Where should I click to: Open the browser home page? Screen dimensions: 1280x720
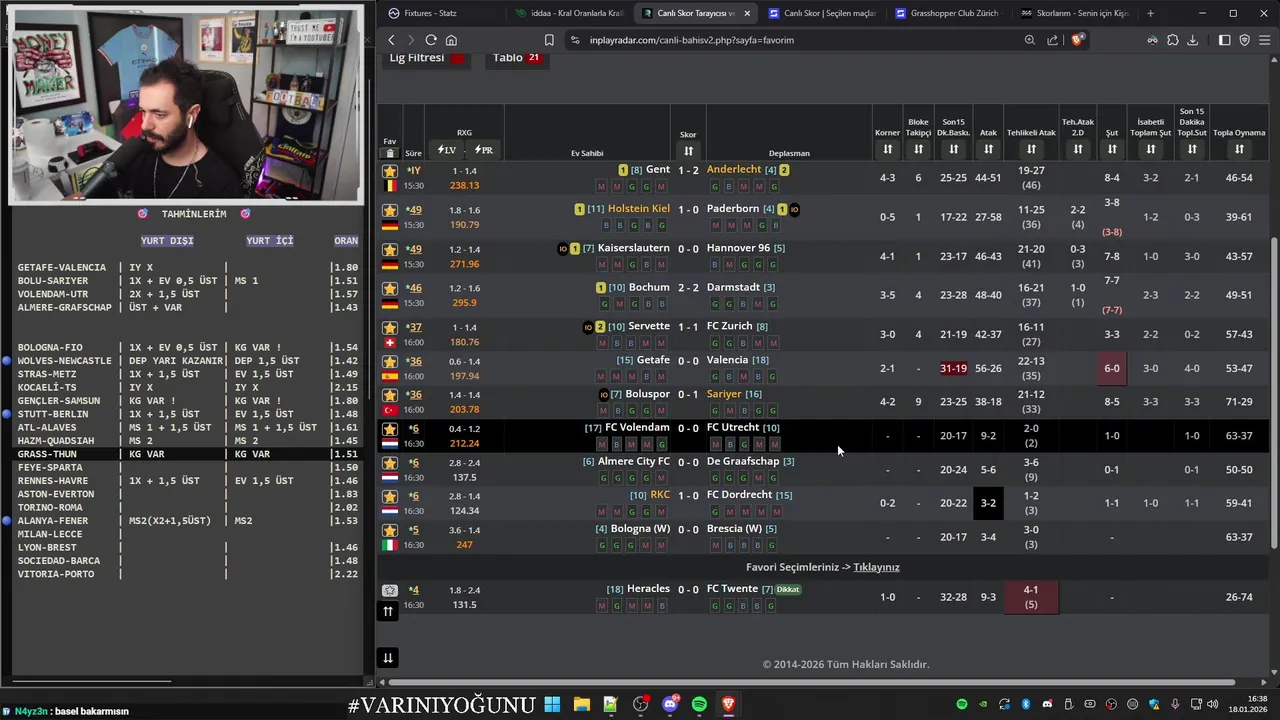pyautogui.click(x=451, y=40)
